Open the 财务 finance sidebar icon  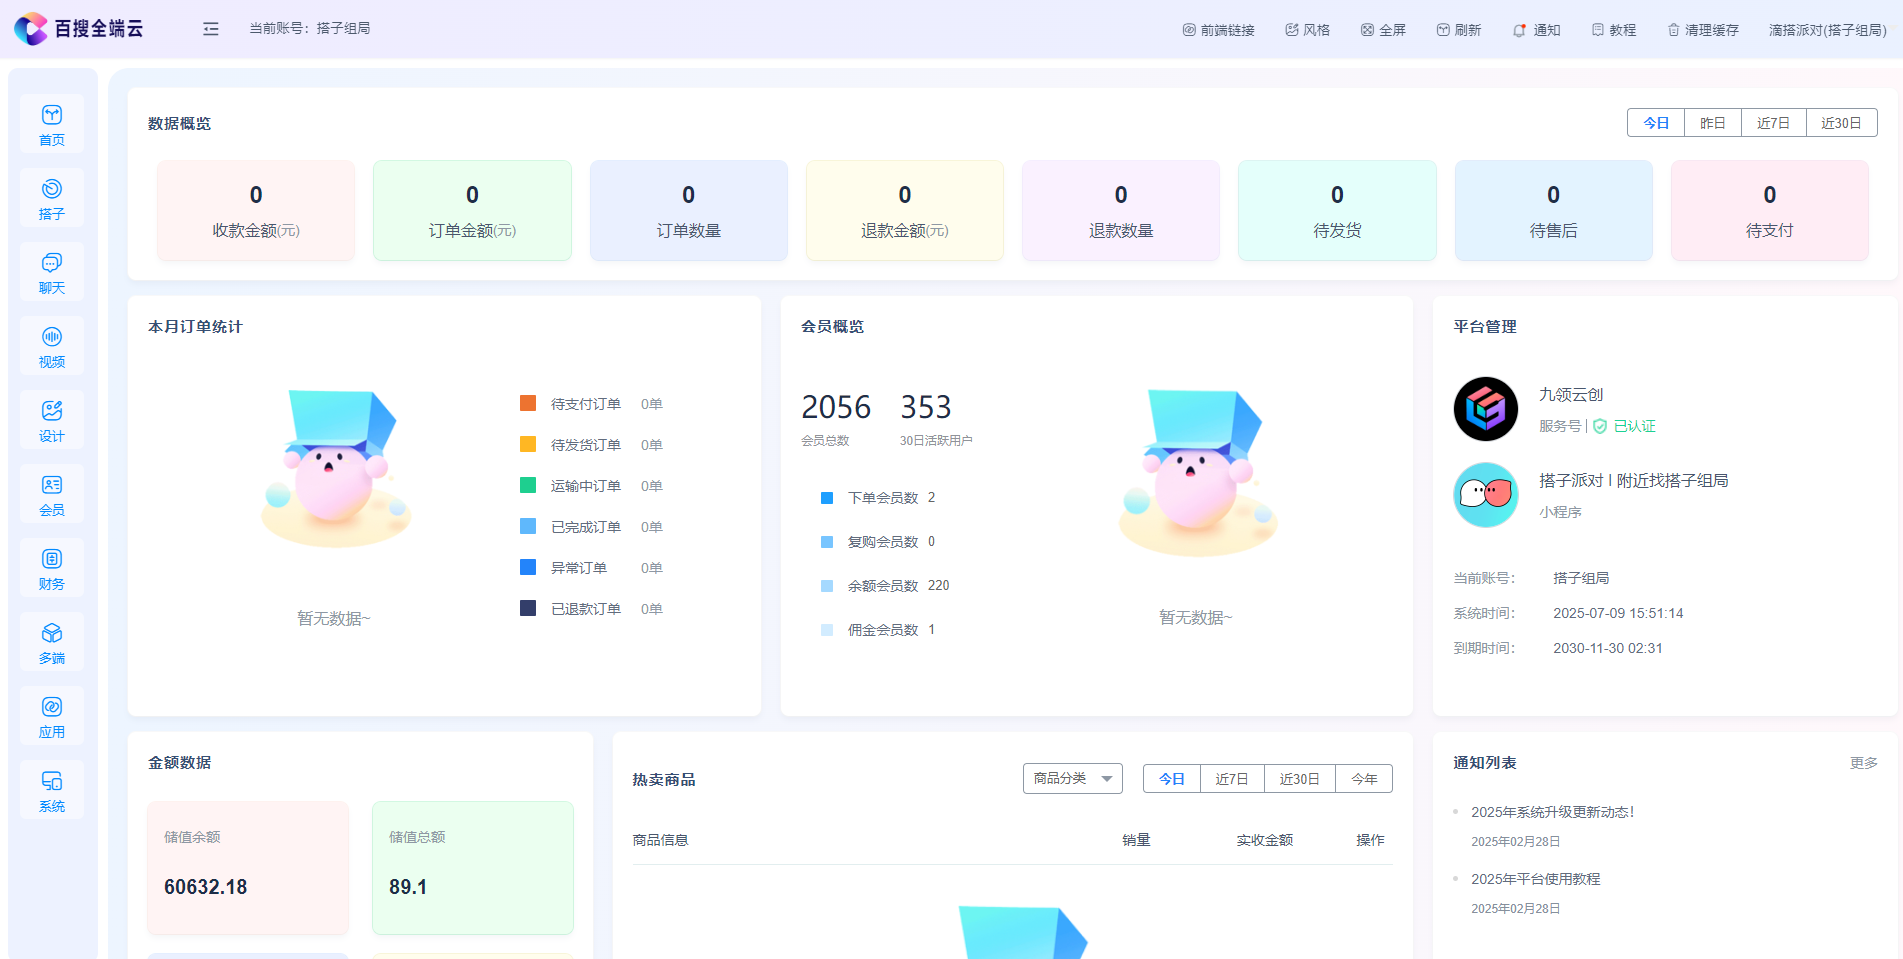point(52,568)
